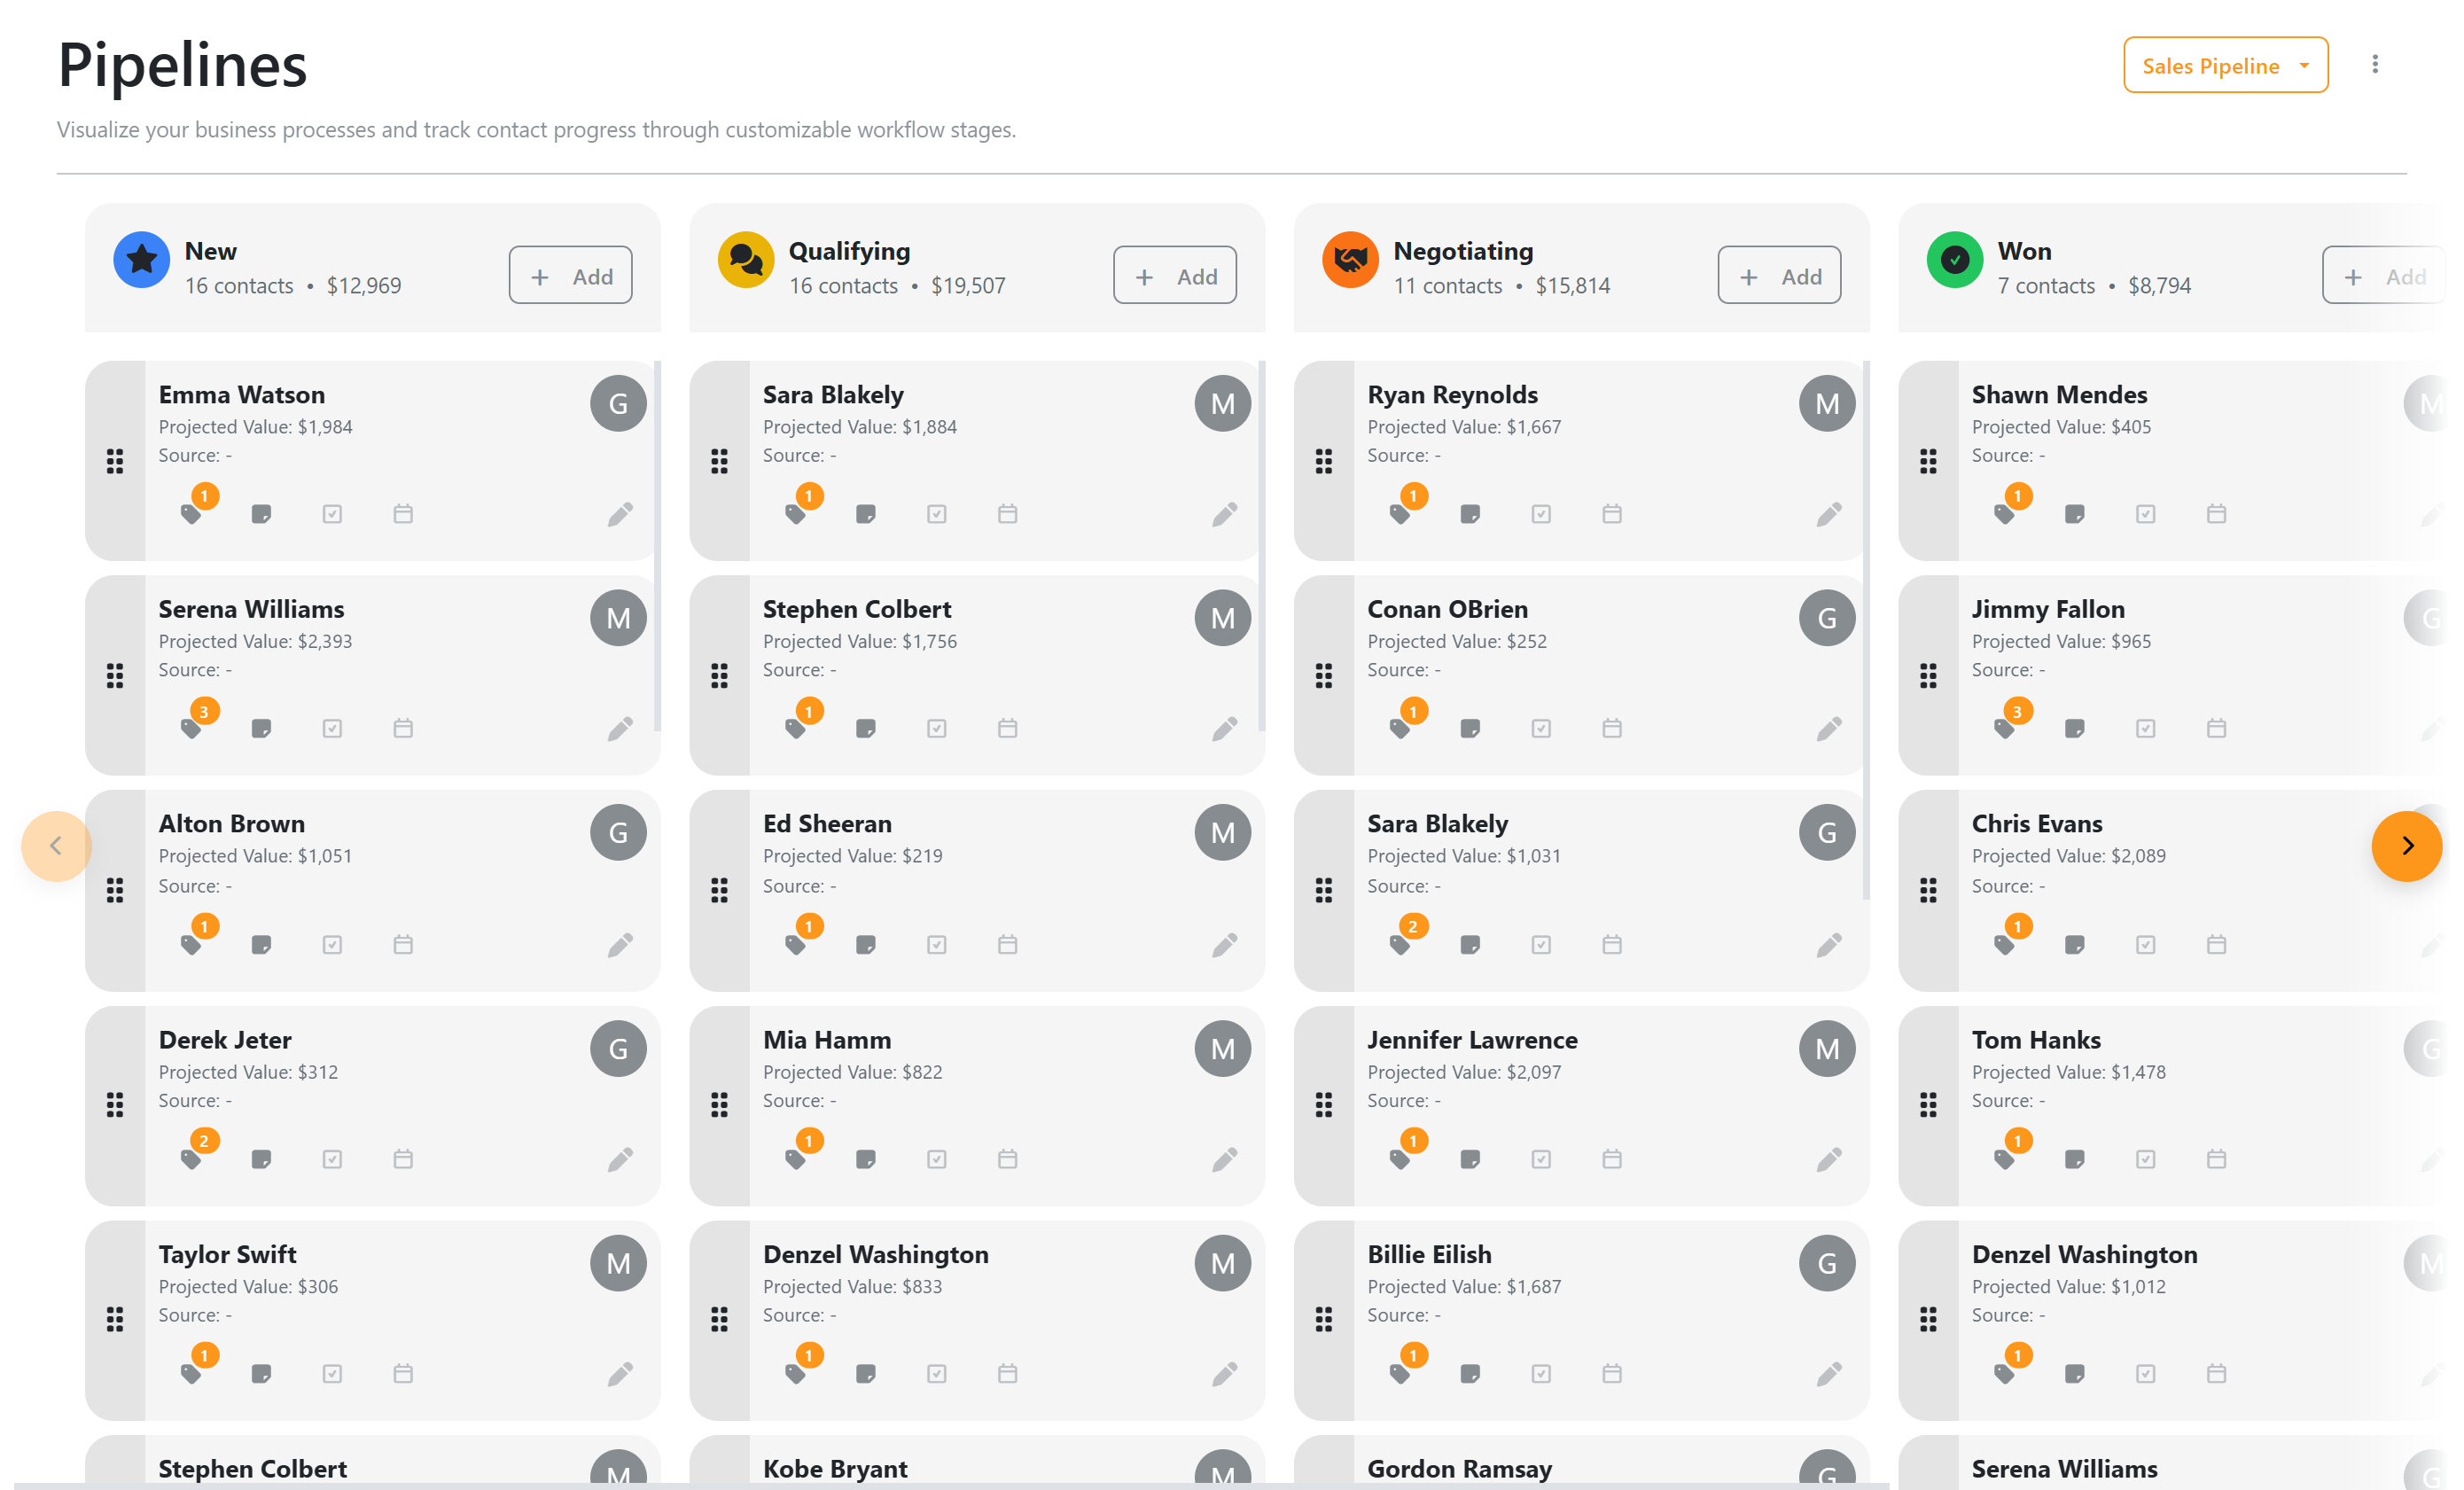
Task: Click the 16 contacts • $12,969 summary in New
Action: tap(293, 286)
